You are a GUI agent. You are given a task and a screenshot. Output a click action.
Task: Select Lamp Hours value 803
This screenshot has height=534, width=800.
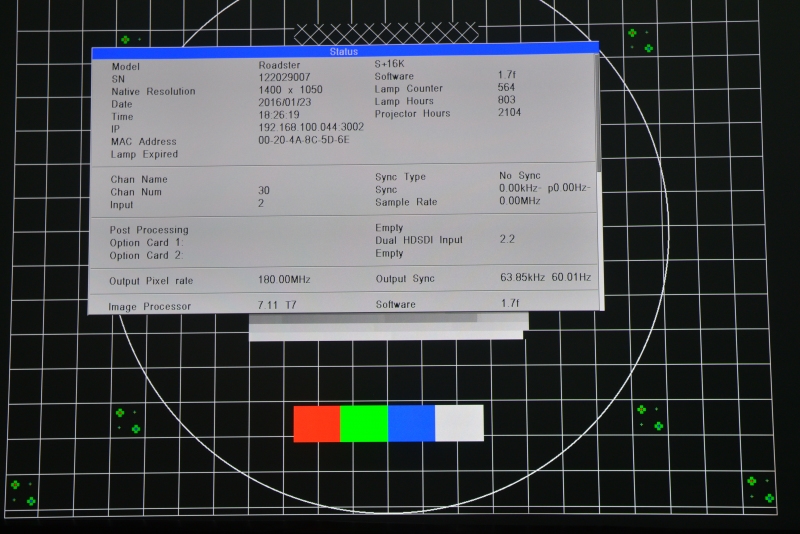(x=507, y=100)
